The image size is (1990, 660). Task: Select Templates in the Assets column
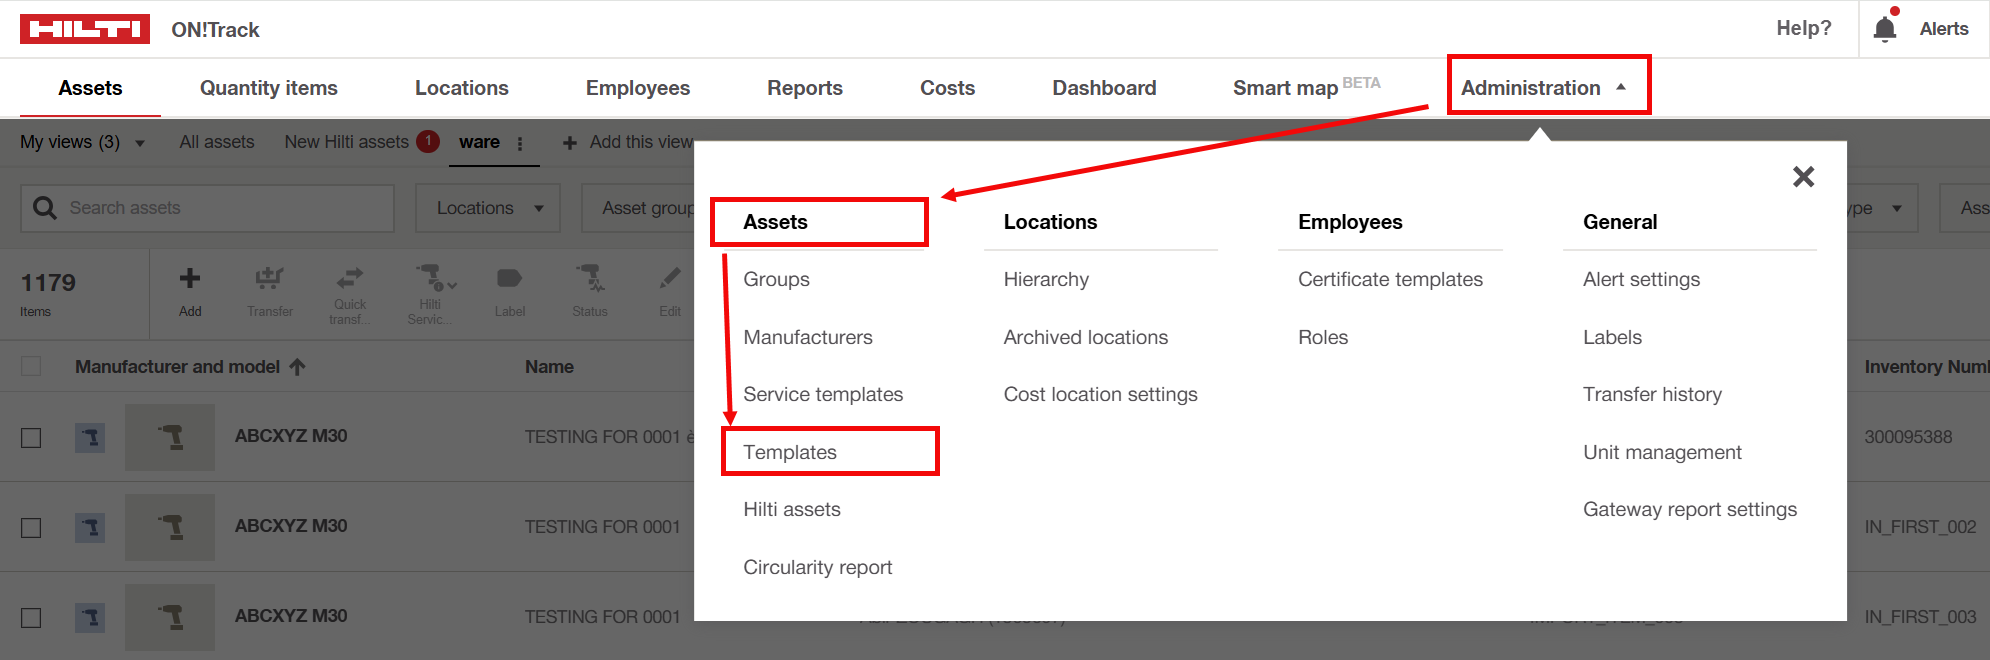pyautogui.click(x=790, y=452)
